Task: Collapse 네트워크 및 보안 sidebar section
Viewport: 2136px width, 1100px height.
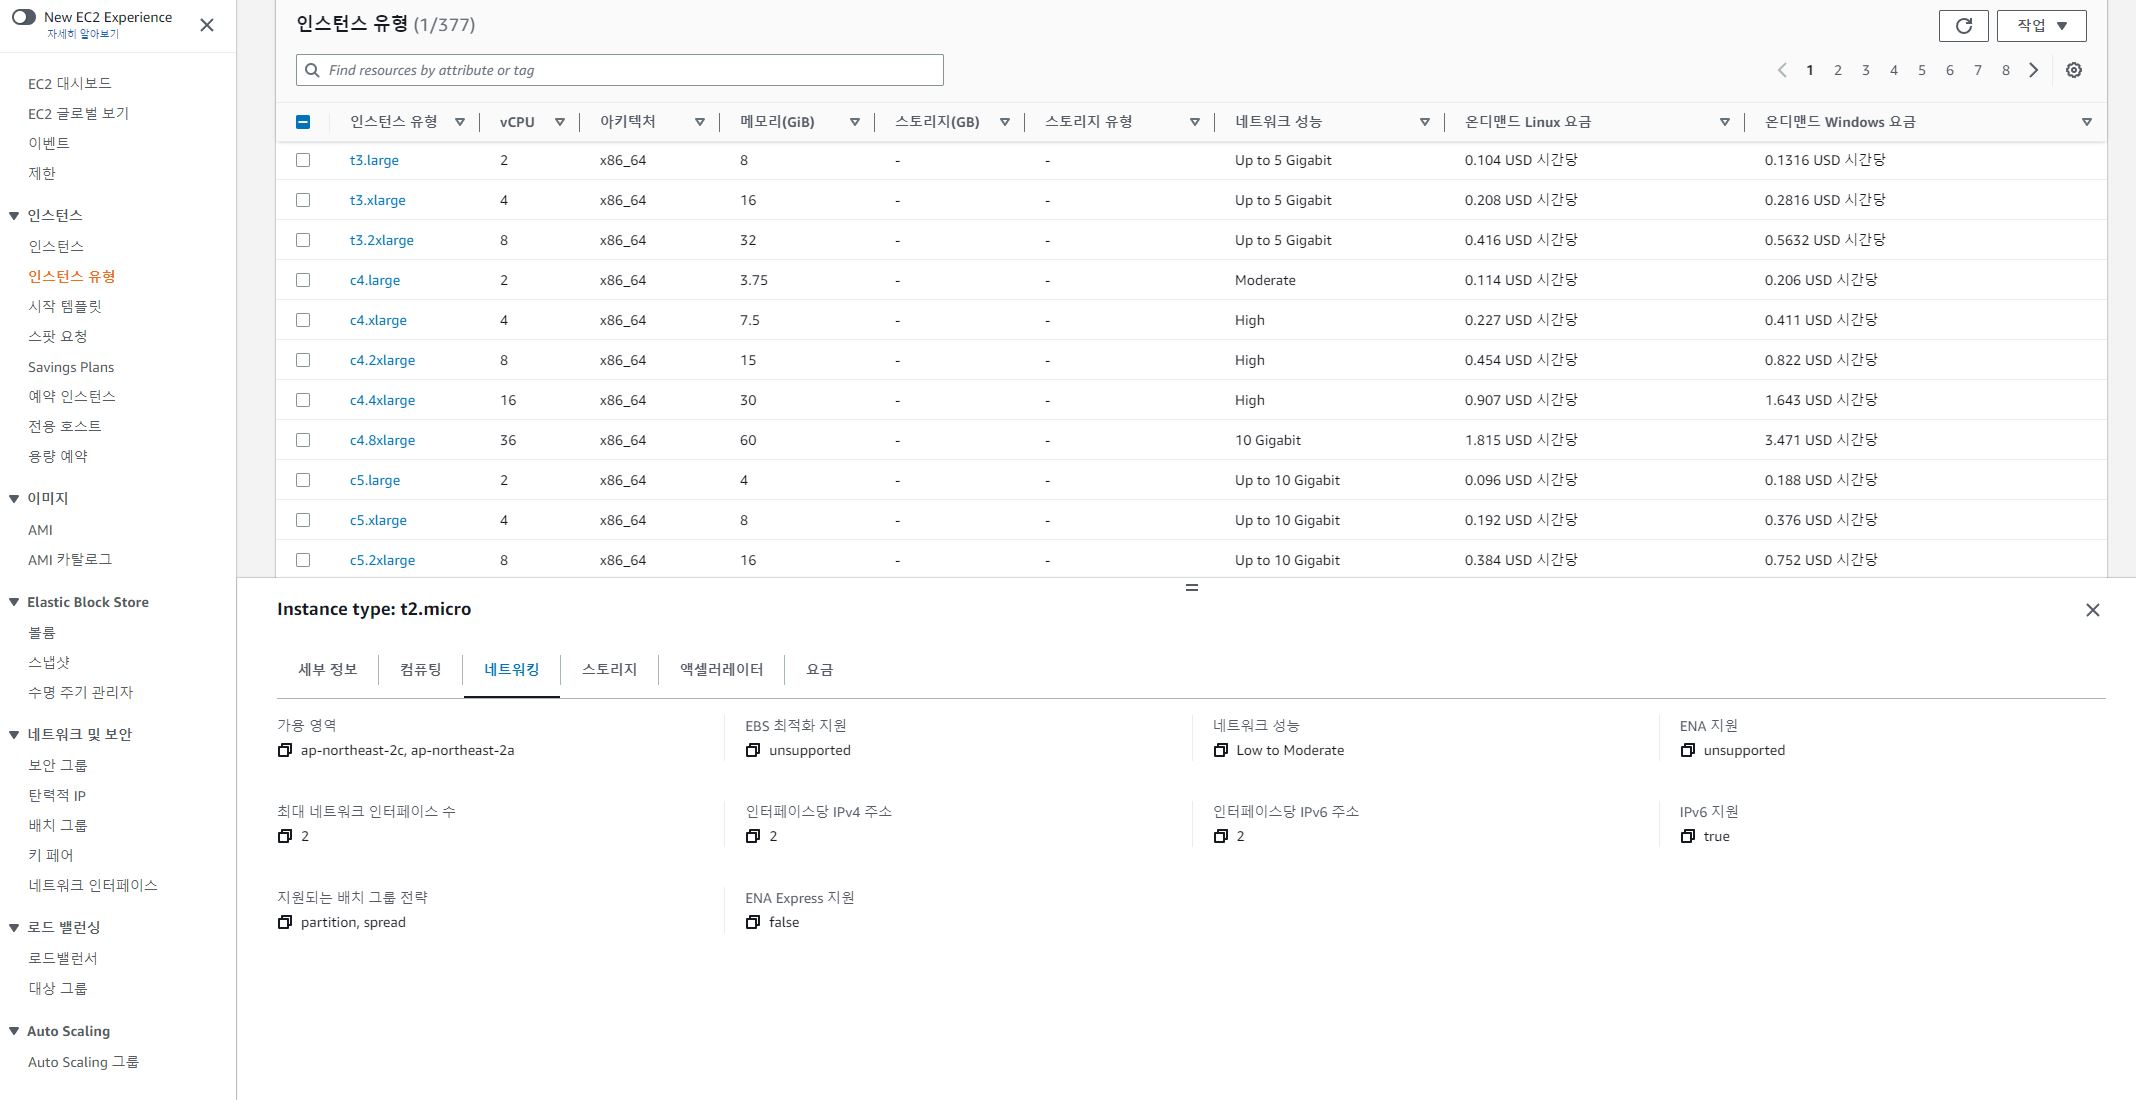Action: point(14,735)
